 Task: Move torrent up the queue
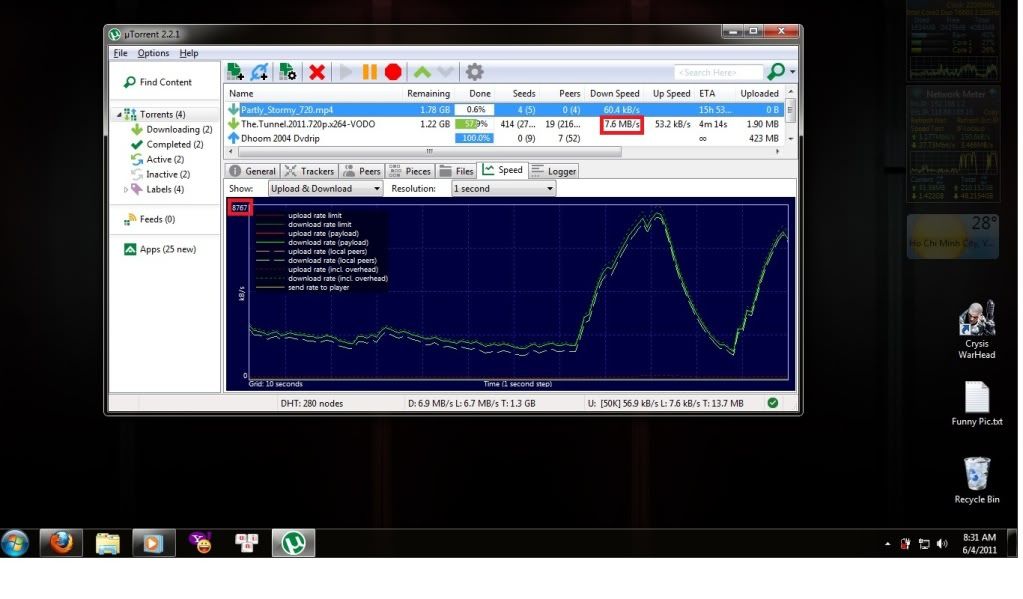pos(422,72)
